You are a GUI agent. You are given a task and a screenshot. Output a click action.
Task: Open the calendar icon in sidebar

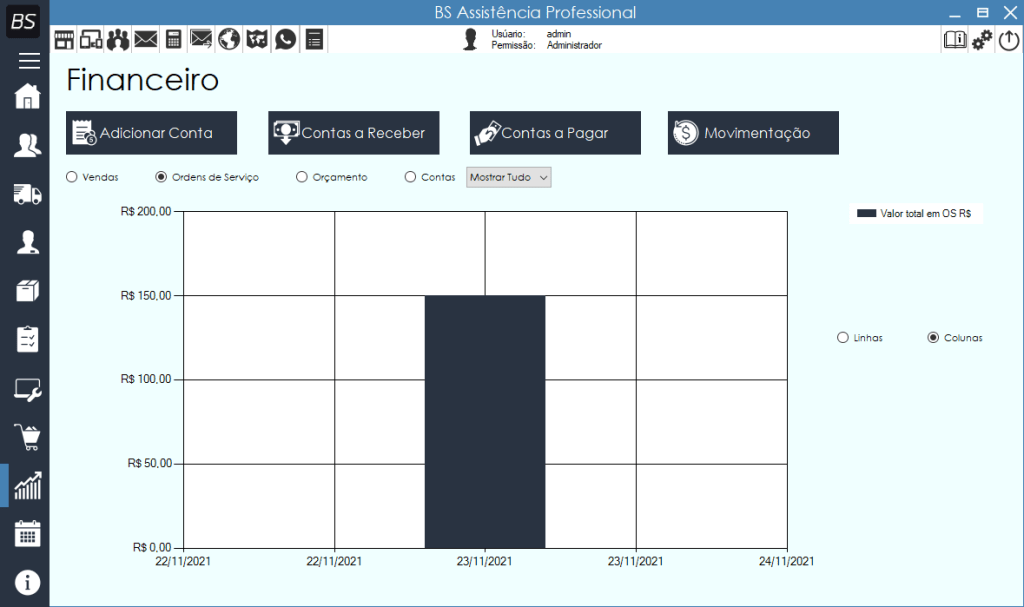[x=28, y=533]
